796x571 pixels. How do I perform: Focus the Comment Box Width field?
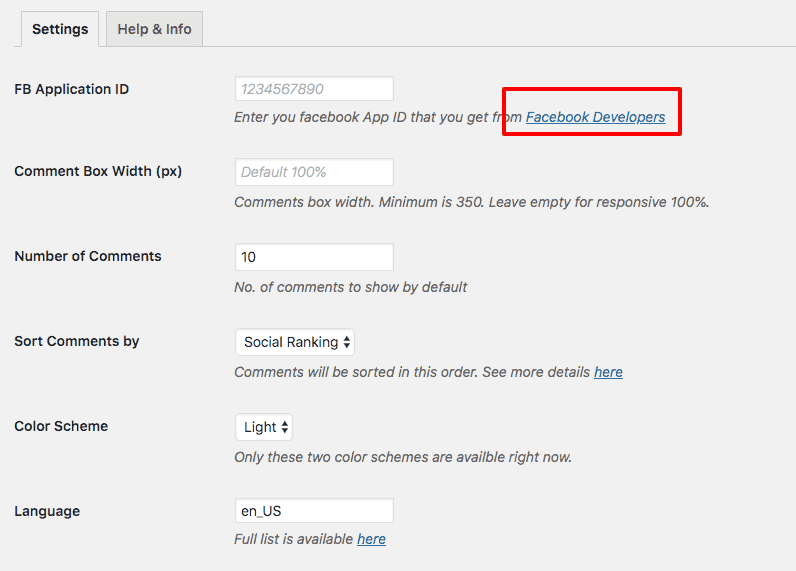[314, 172]
